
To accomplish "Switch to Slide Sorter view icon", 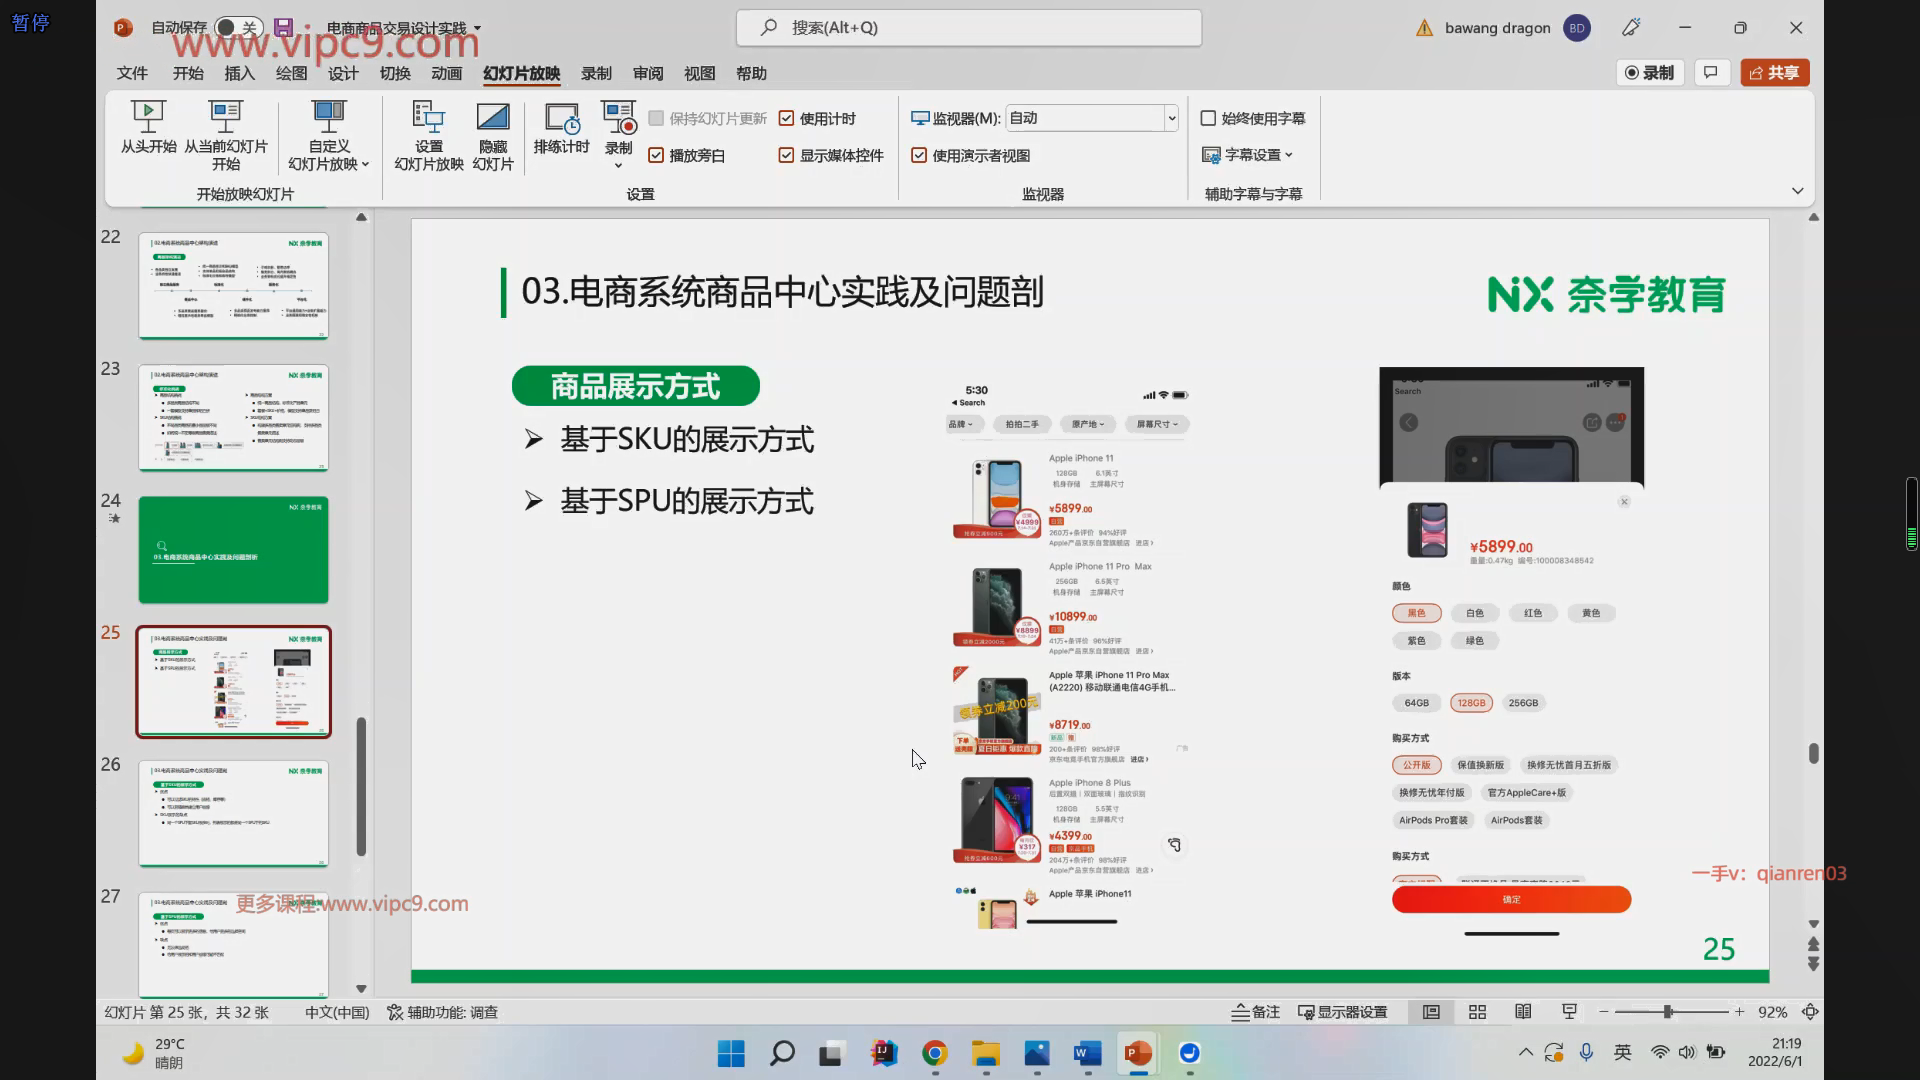I will coord(1477,1012).
